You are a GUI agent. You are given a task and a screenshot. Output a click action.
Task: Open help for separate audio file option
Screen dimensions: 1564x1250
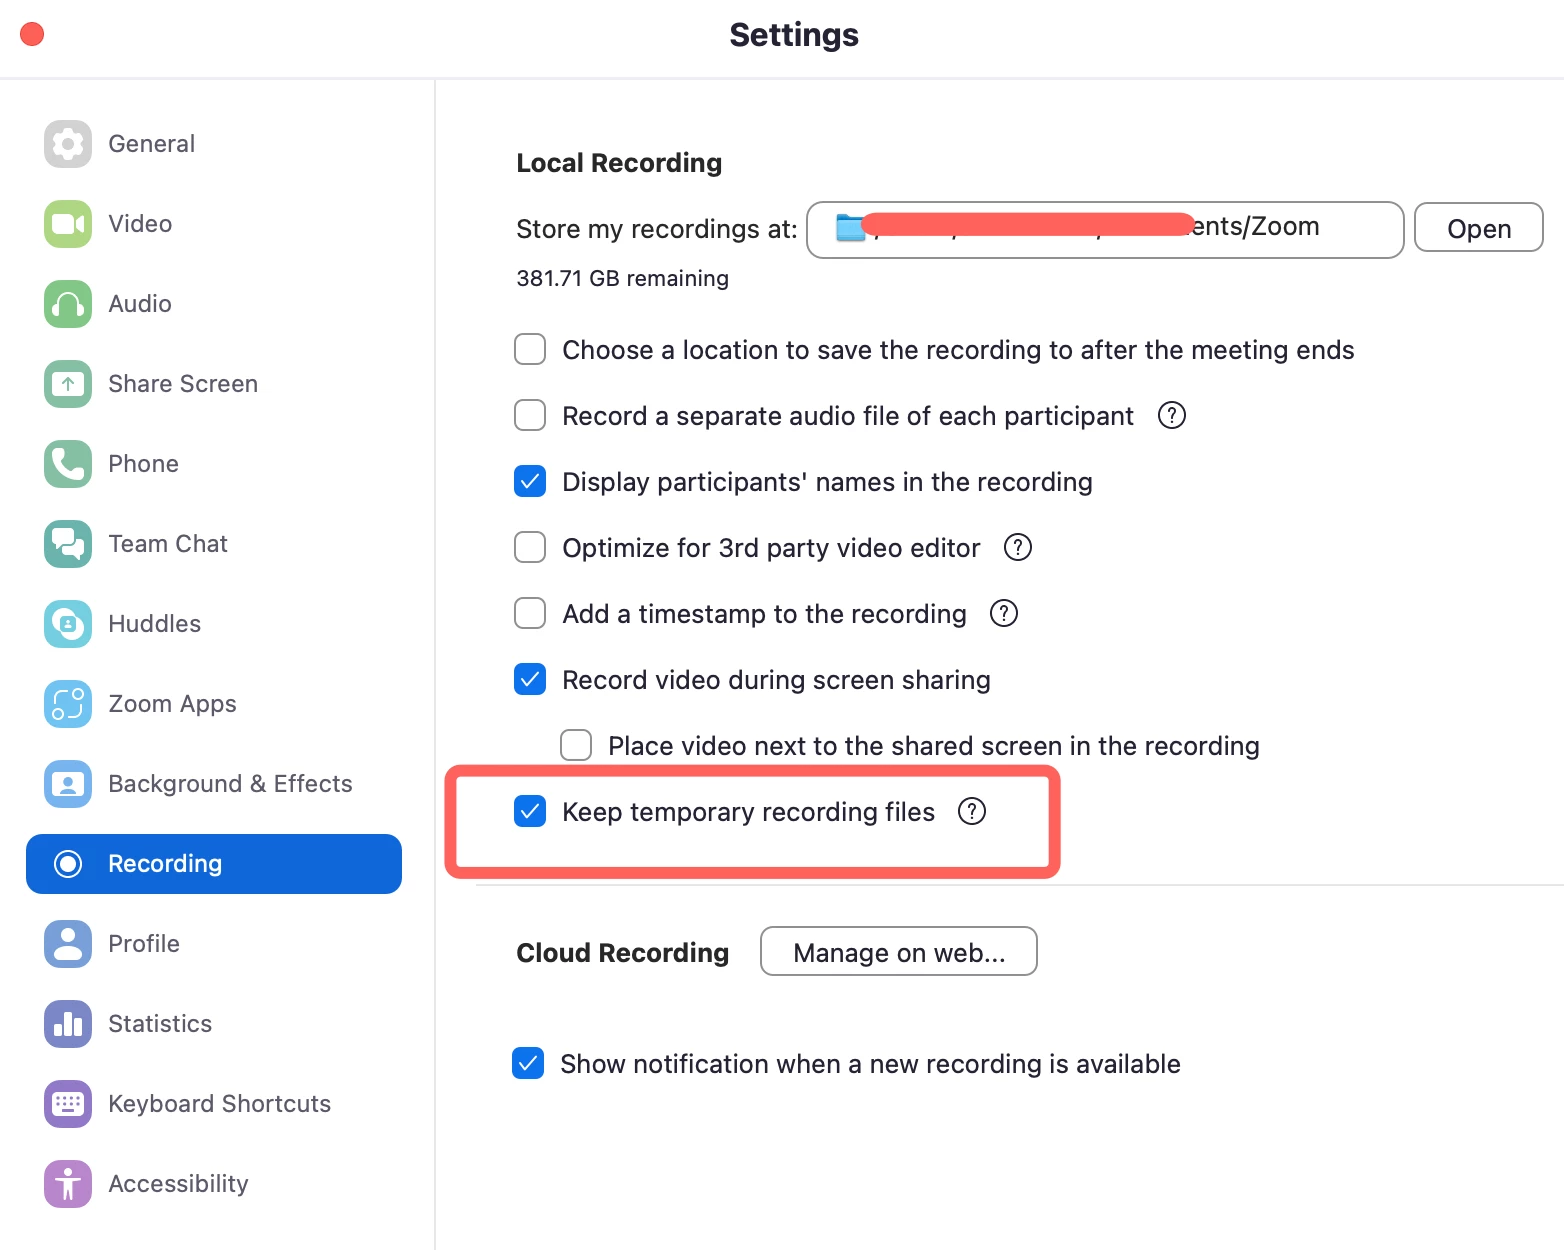[1172, 415]
